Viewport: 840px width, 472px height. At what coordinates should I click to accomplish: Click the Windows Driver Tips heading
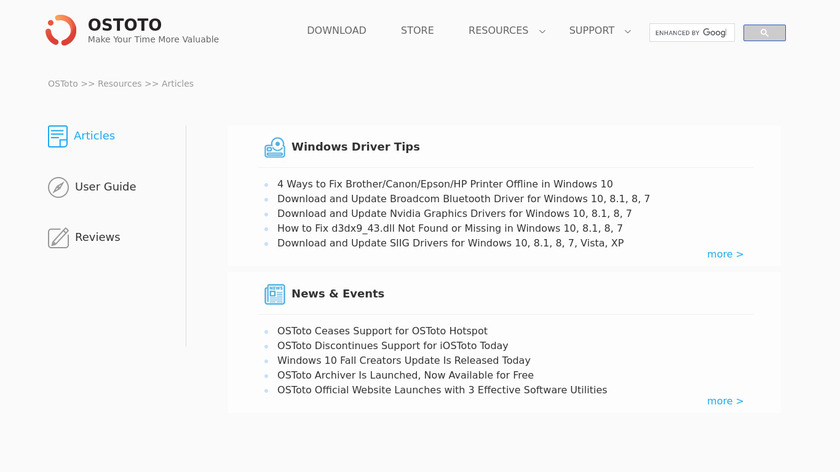(x=356, y=147)
